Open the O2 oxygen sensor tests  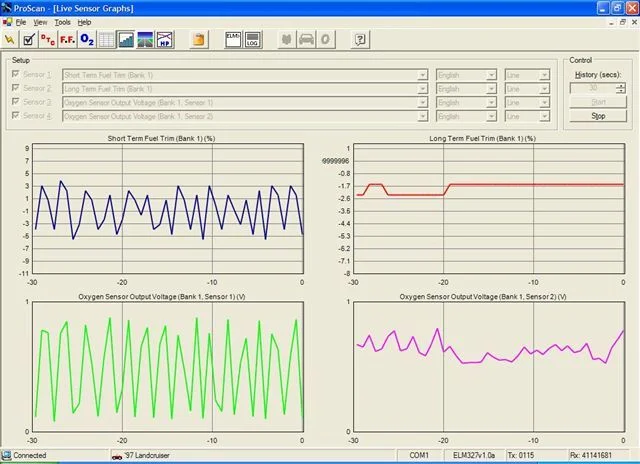point(87,40)
